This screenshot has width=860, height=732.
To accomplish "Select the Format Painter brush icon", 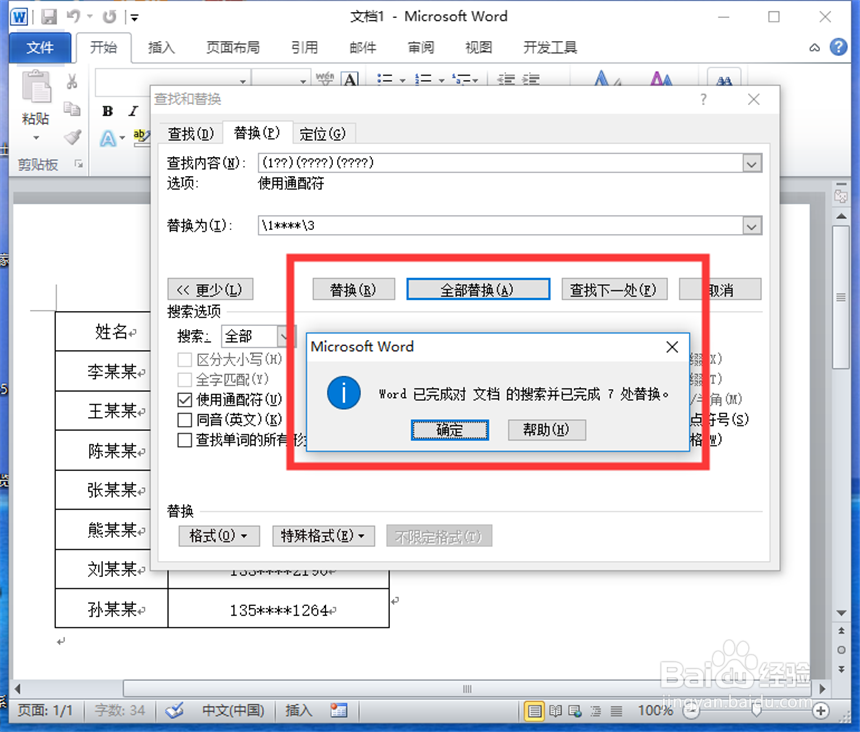I will point(72,137).
